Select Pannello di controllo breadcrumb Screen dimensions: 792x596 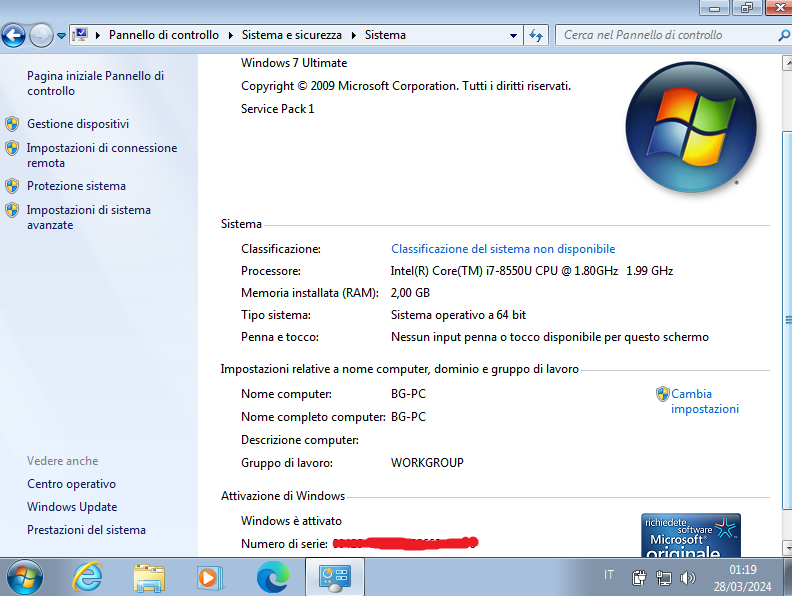[164, 35]
